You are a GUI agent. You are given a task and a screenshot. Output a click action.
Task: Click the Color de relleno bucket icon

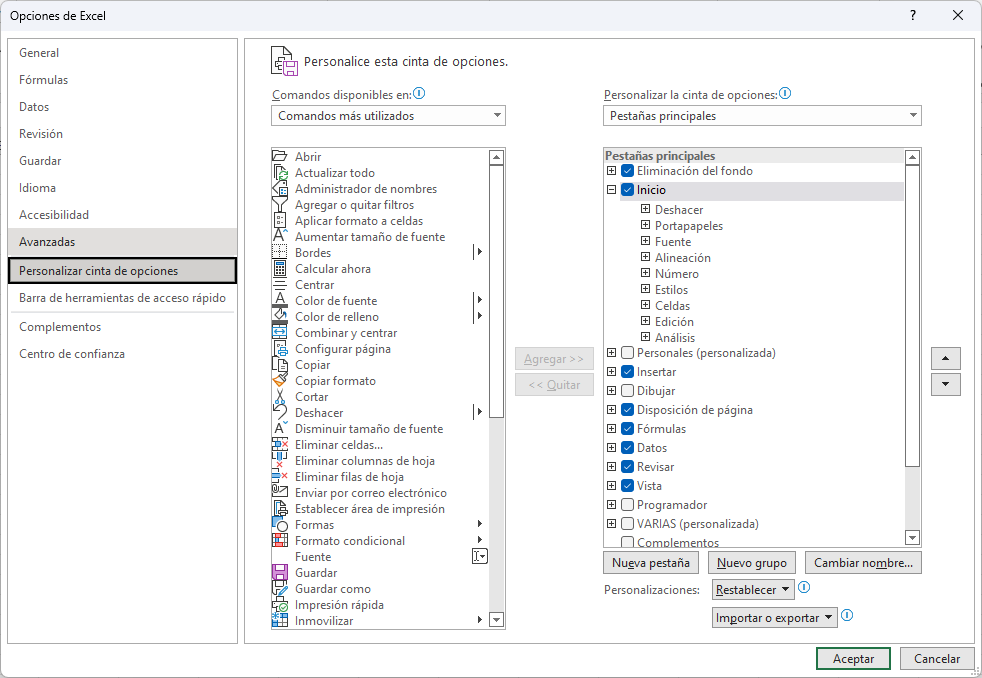coord(279,316)
